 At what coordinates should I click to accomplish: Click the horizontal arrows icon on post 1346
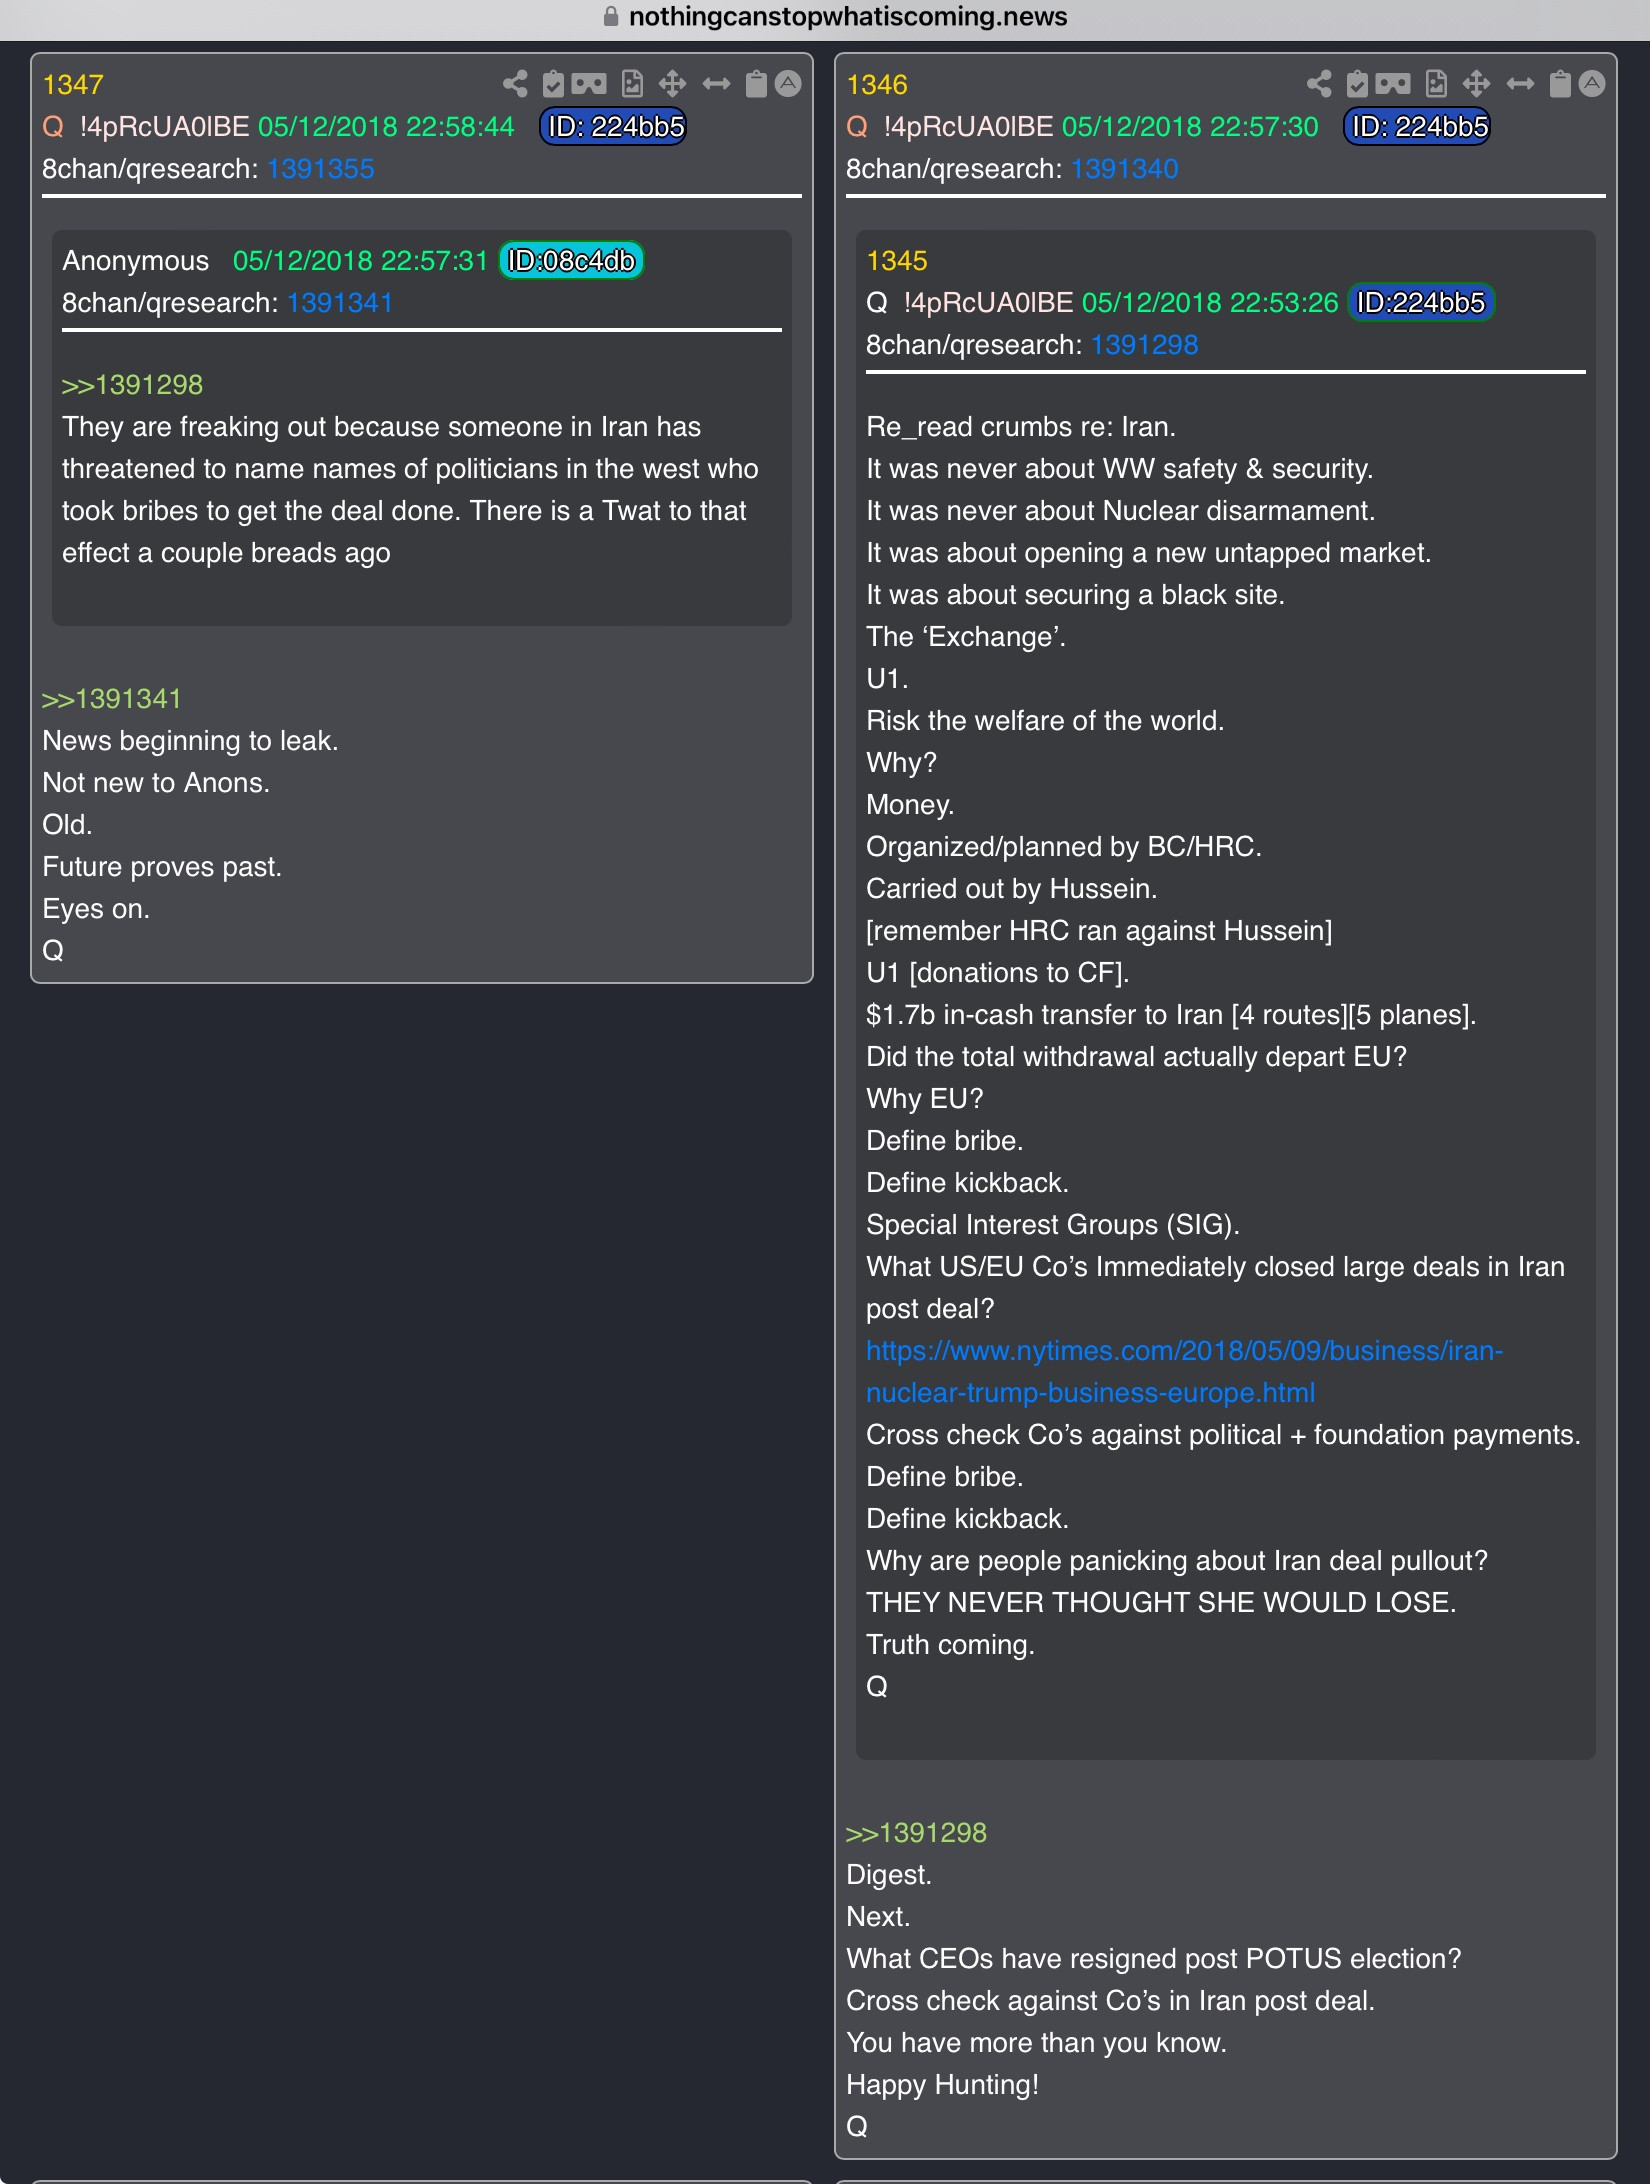(1520, 84)
